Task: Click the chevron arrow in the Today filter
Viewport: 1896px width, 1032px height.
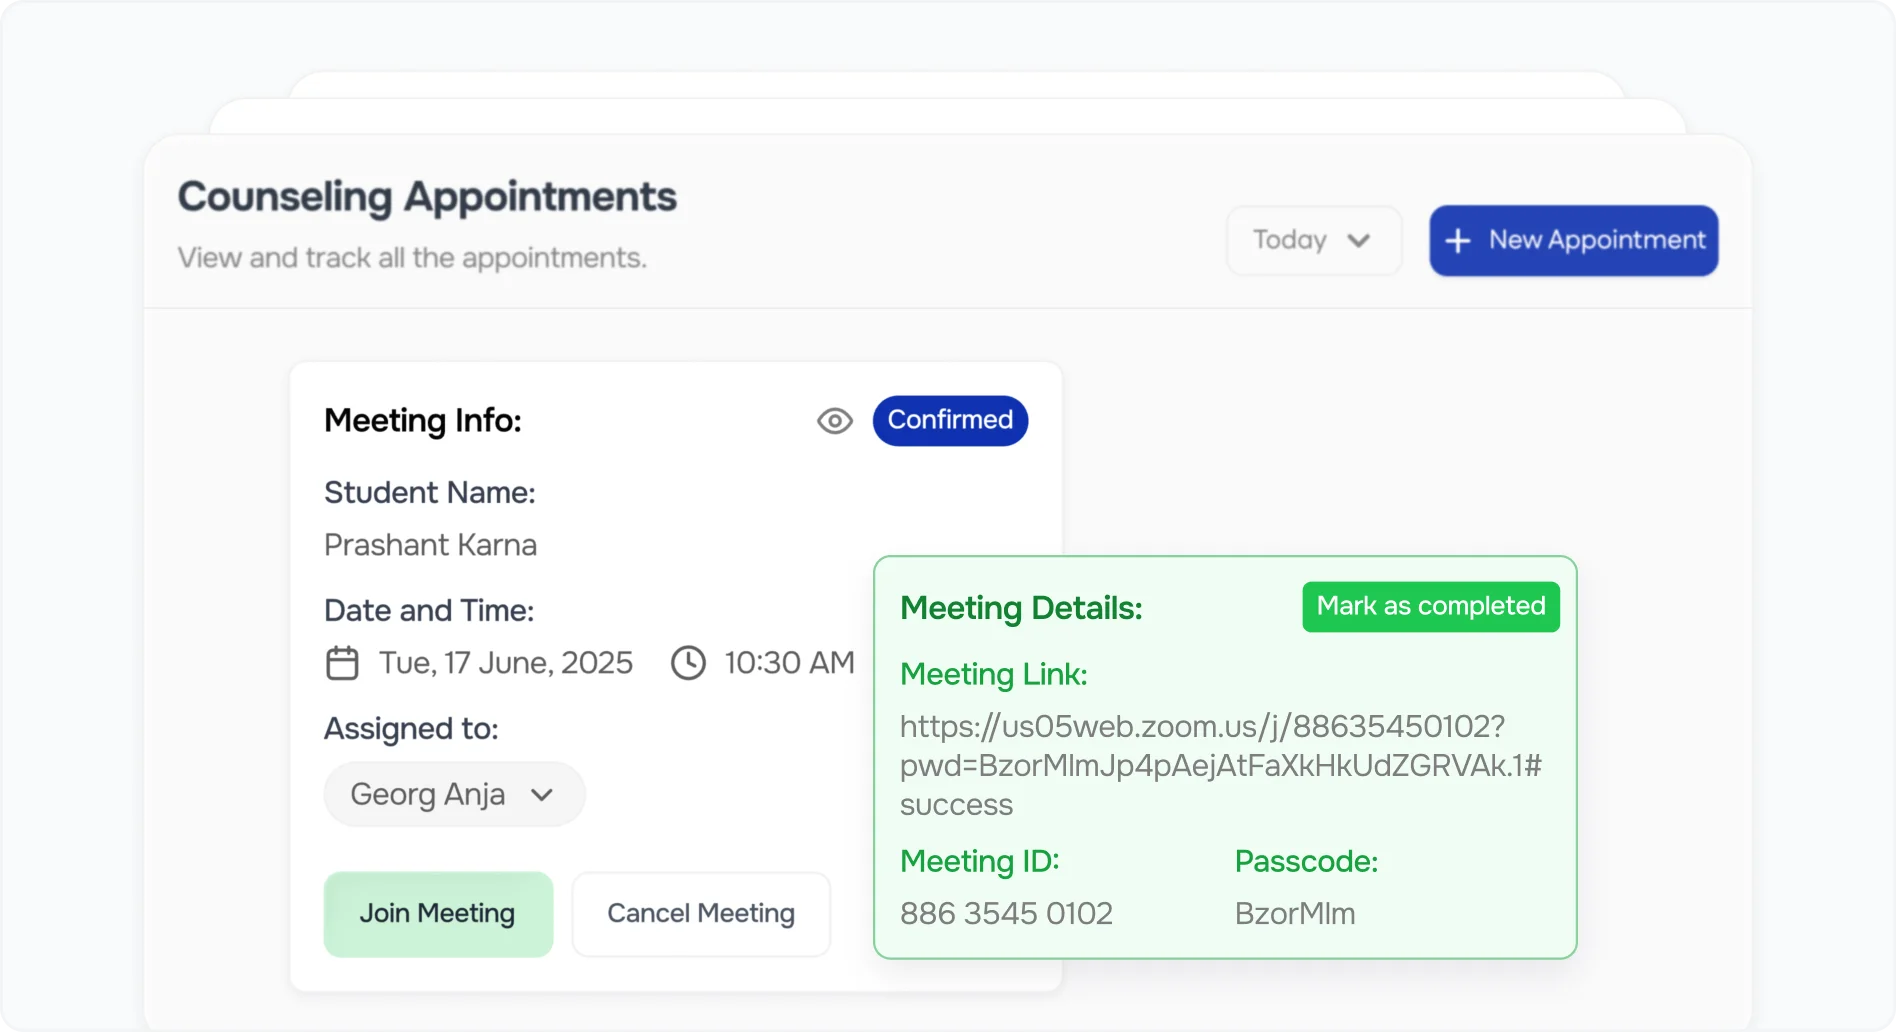Action: [1358, 241]
